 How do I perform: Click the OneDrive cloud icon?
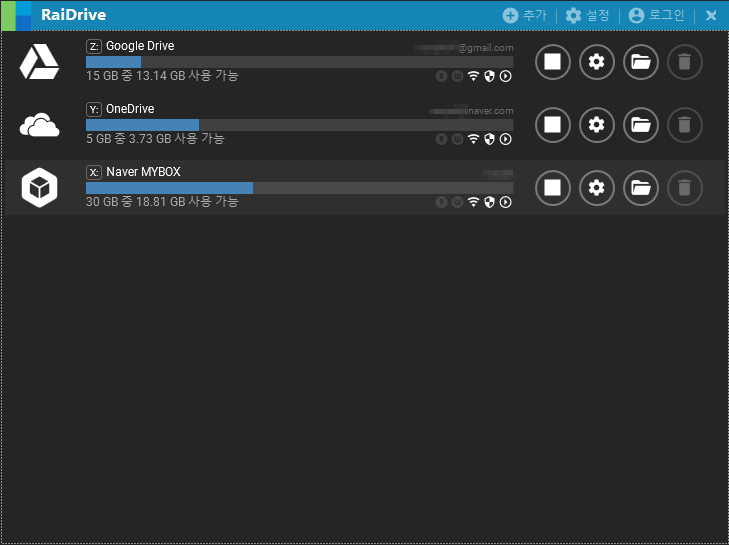pyautogui.click(x=40, y=125)
